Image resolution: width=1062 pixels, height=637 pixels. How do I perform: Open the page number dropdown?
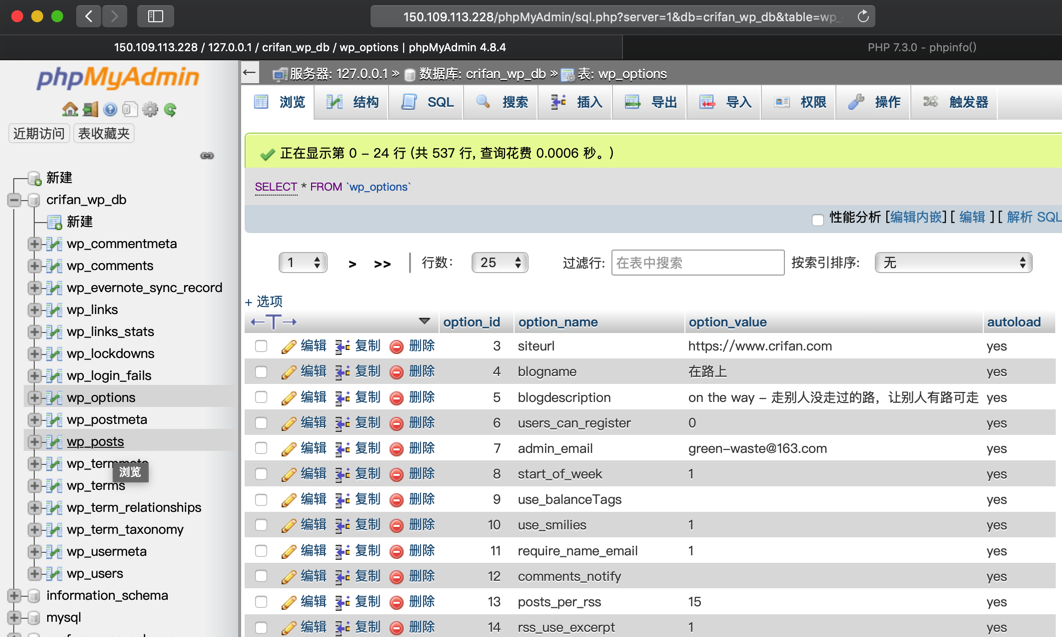click(x=303, y=263)
